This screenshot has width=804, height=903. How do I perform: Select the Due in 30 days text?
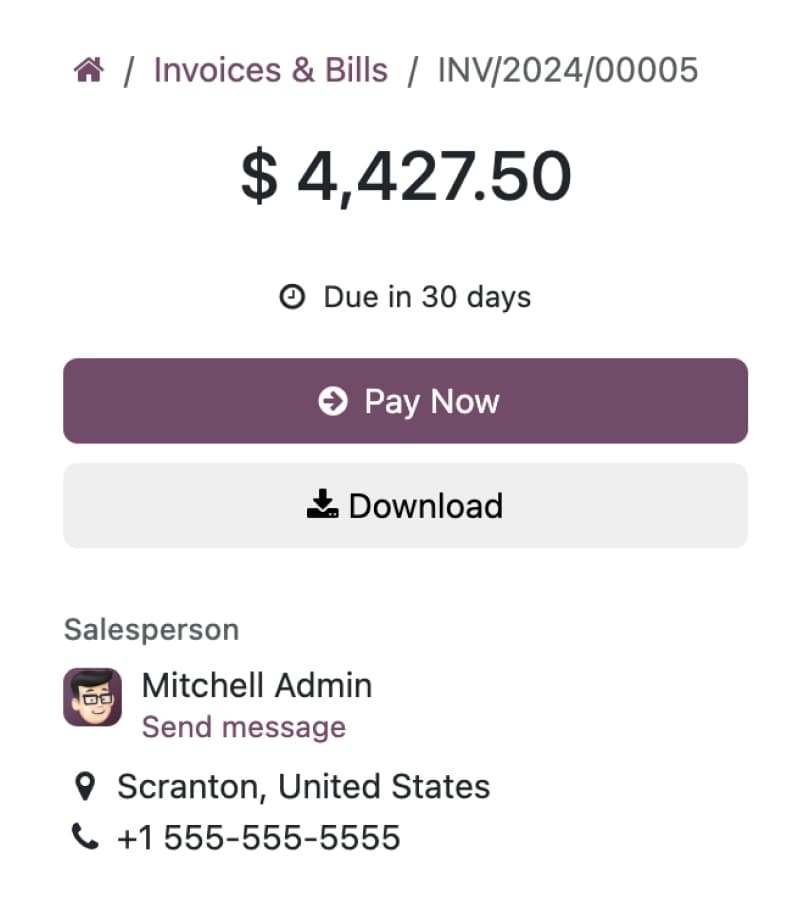tap(427, 297)
